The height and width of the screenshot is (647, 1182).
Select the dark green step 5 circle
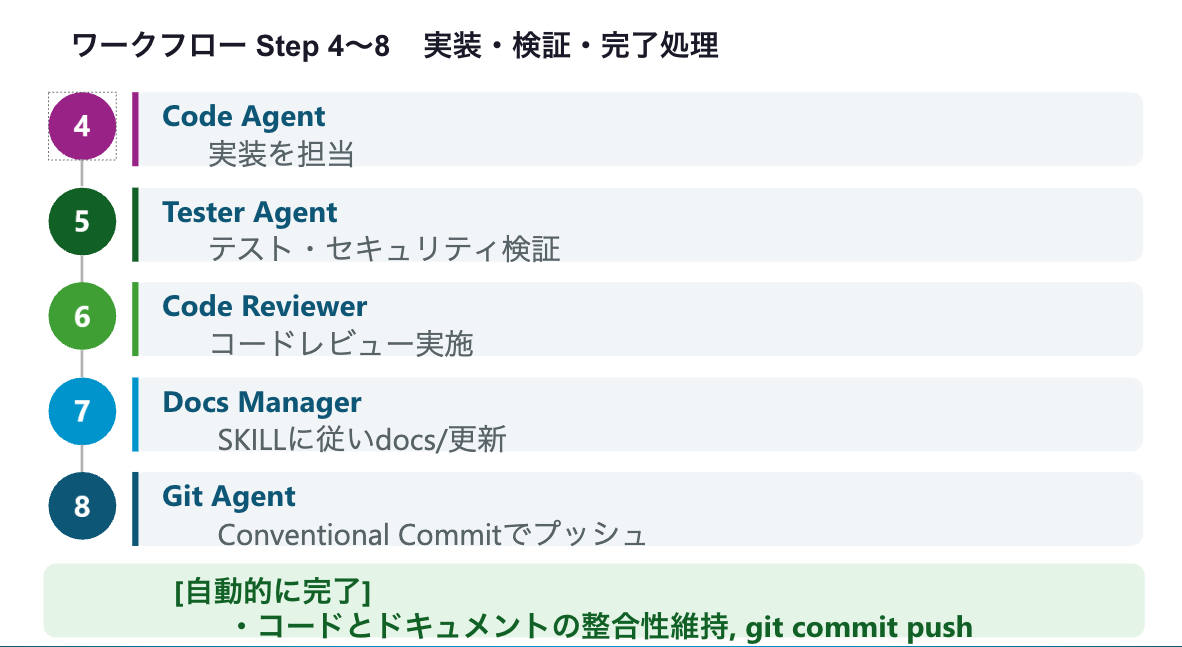click(82, 221)
